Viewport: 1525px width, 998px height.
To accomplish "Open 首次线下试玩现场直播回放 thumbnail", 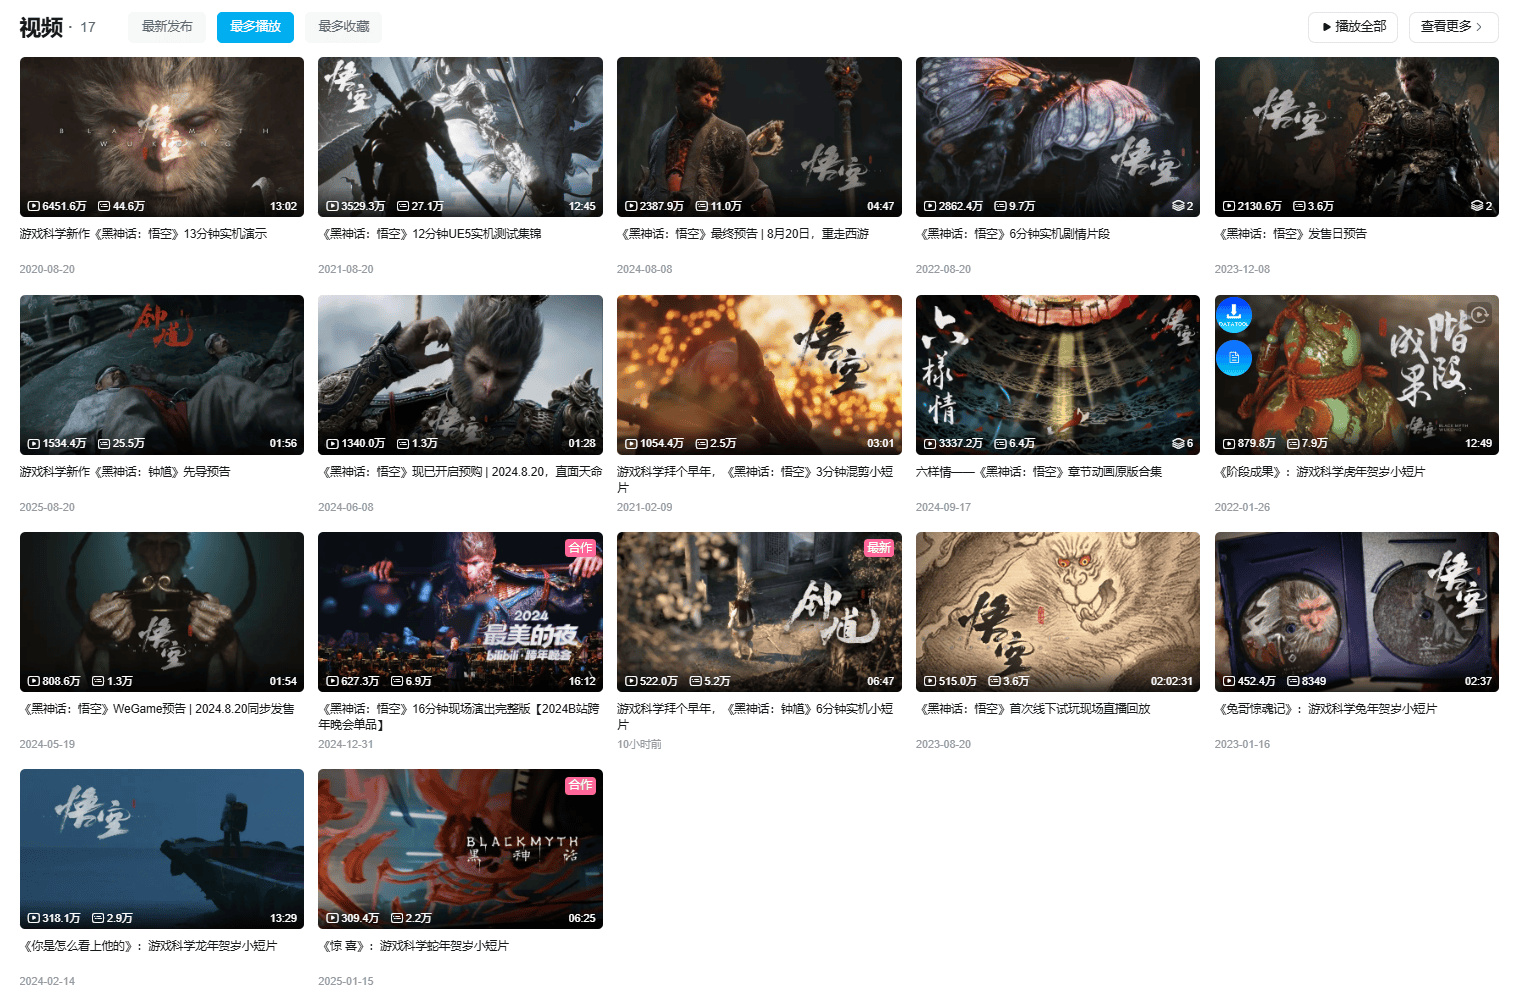I will point(1057,611).
